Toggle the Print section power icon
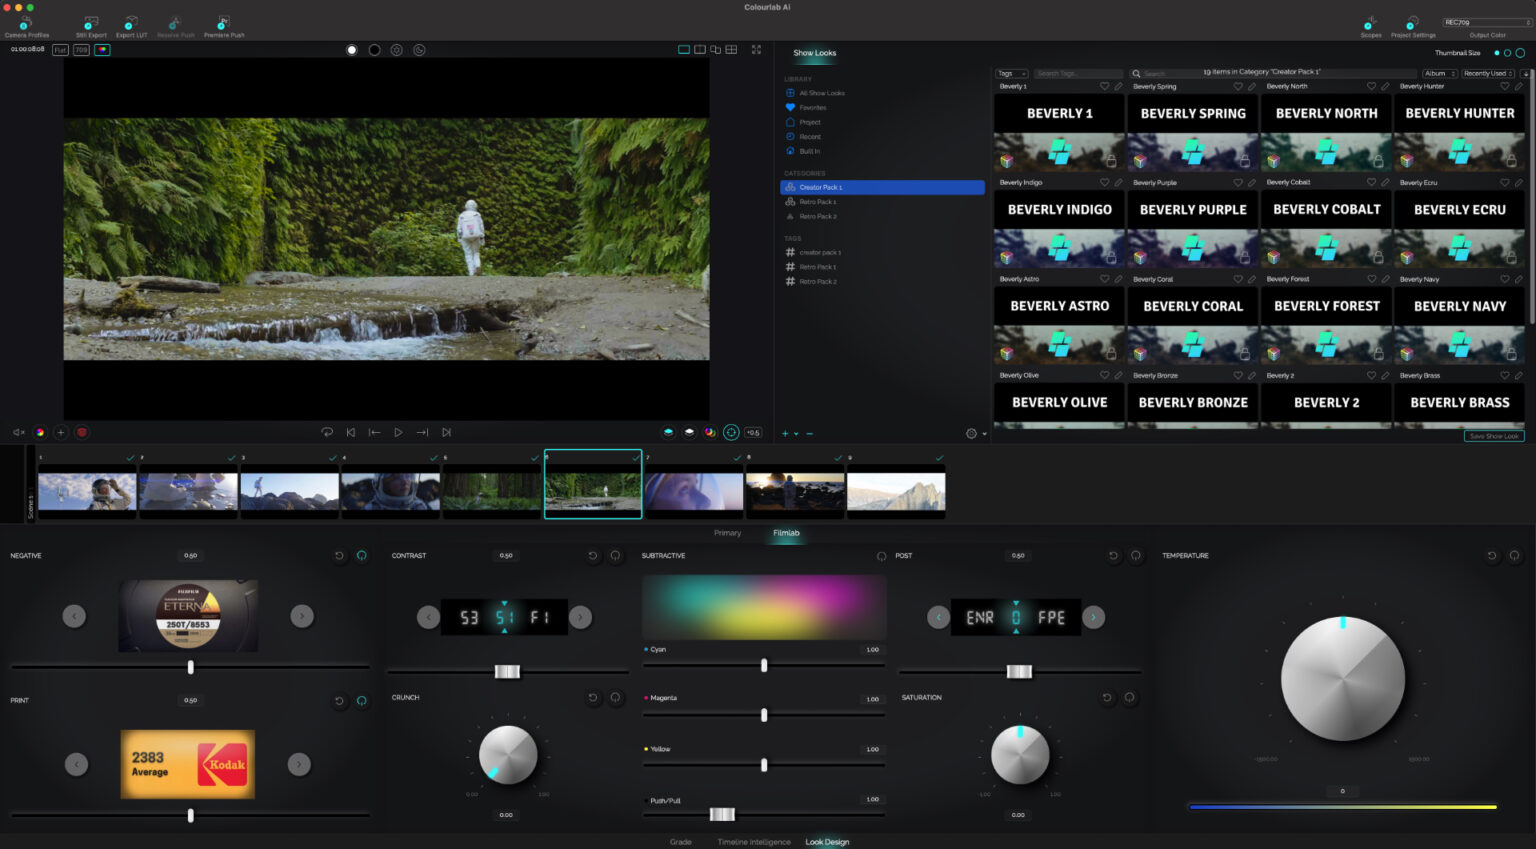Image resolution: width=1536 pixels, height=849 pixels. click(x=361, y=700)
